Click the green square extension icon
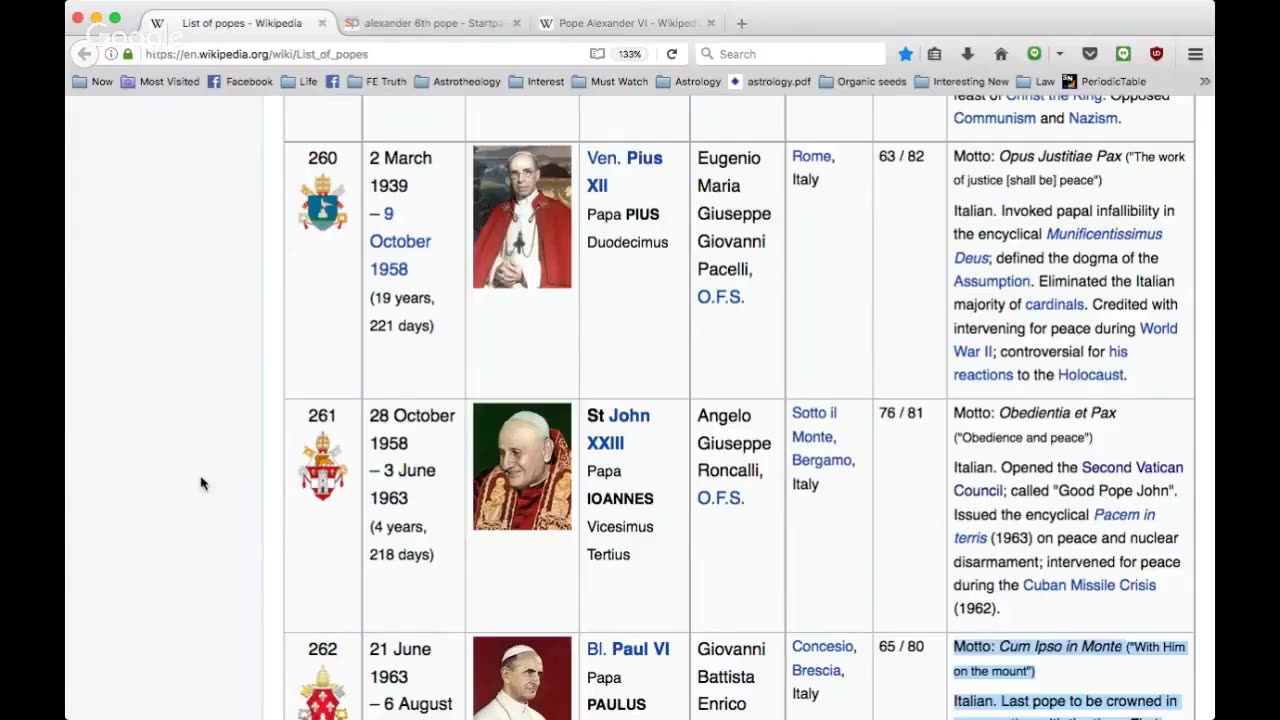Screen dimensions: 1280x720 click(x=1123, y=54)
